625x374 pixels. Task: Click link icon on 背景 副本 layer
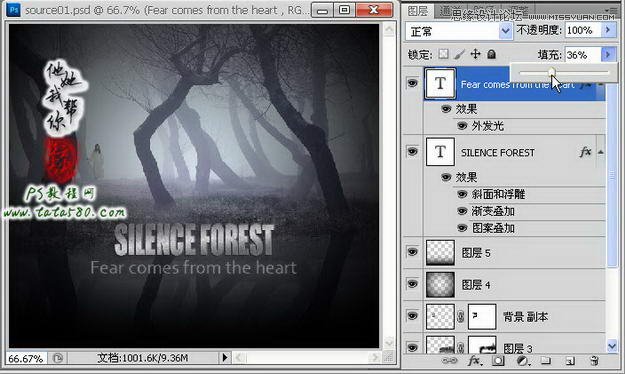coord(461,317)
